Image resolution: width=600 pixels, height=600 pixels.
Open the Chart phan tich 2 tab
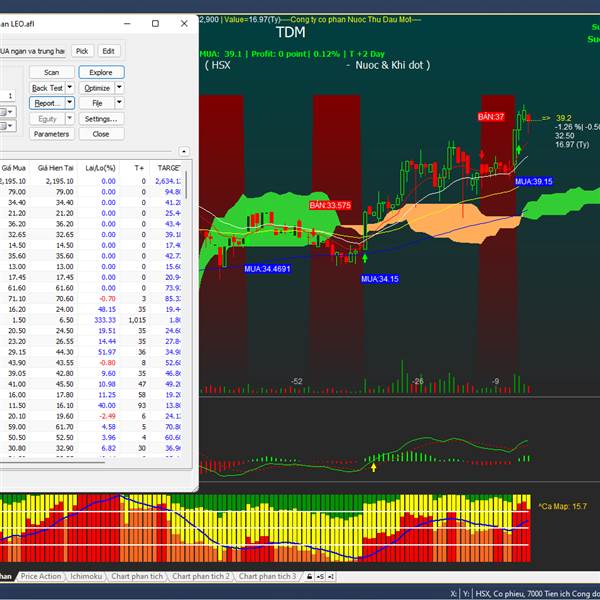[x=201, y=576]
